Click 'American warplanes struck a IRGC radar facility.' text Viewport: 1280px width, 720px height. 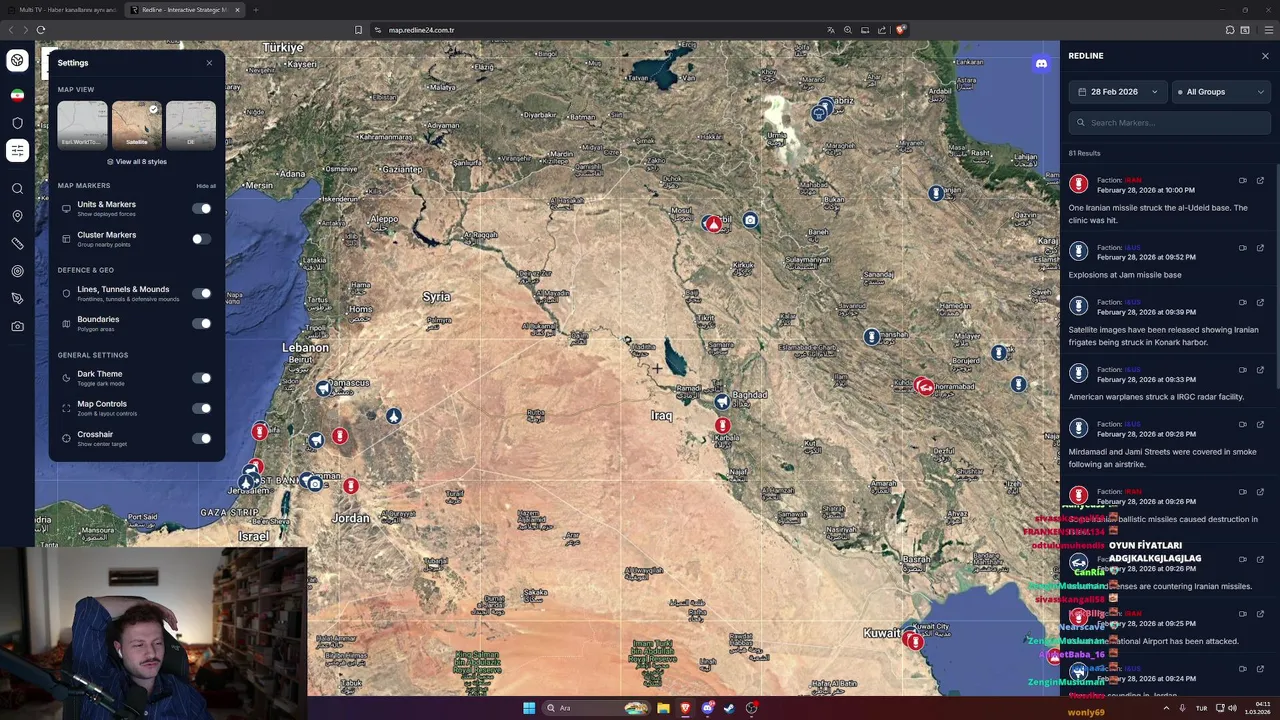point(1156,397)
